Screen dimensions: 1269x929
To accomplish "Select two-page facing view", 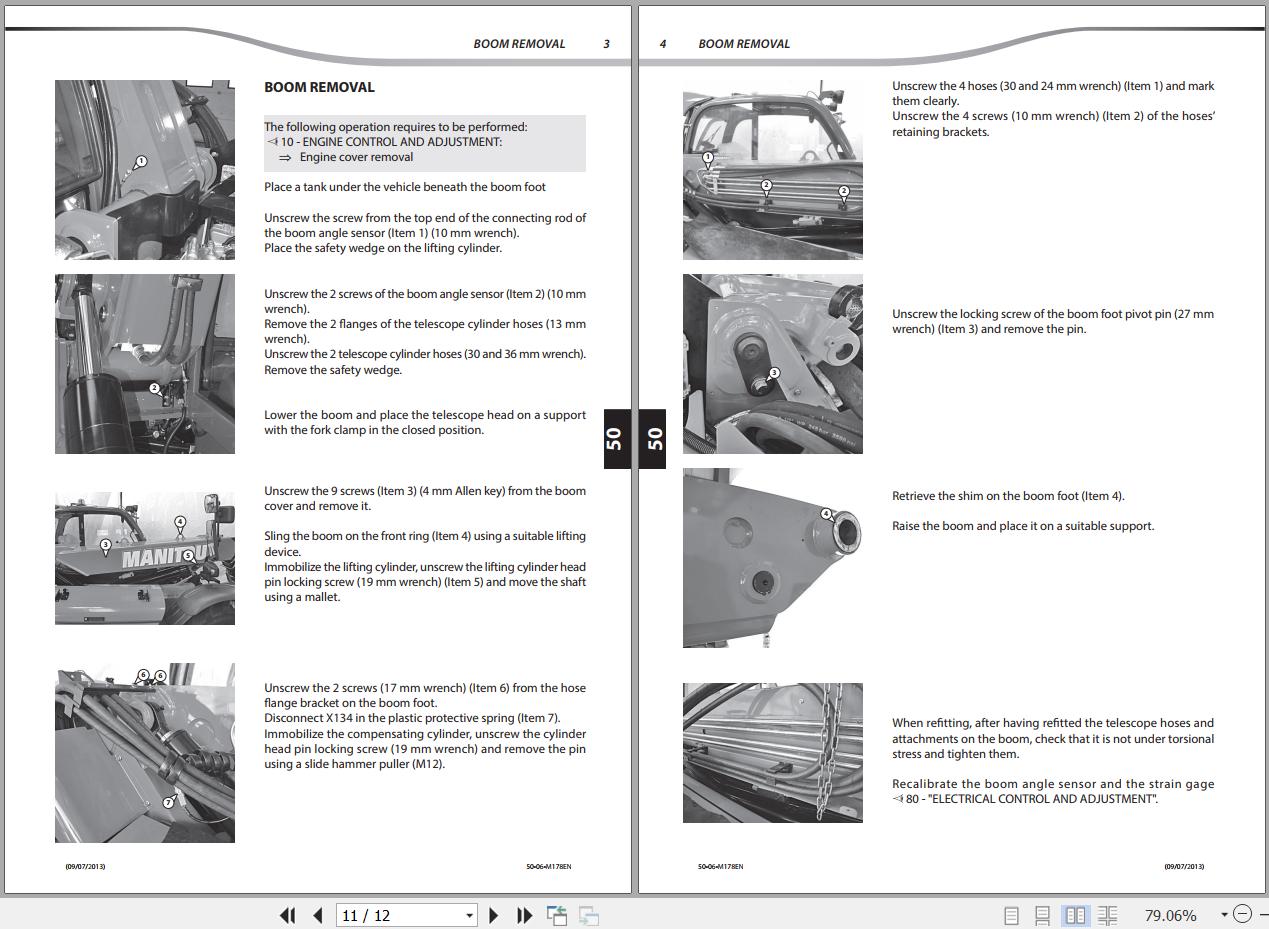I will (x=1076, y=915).
